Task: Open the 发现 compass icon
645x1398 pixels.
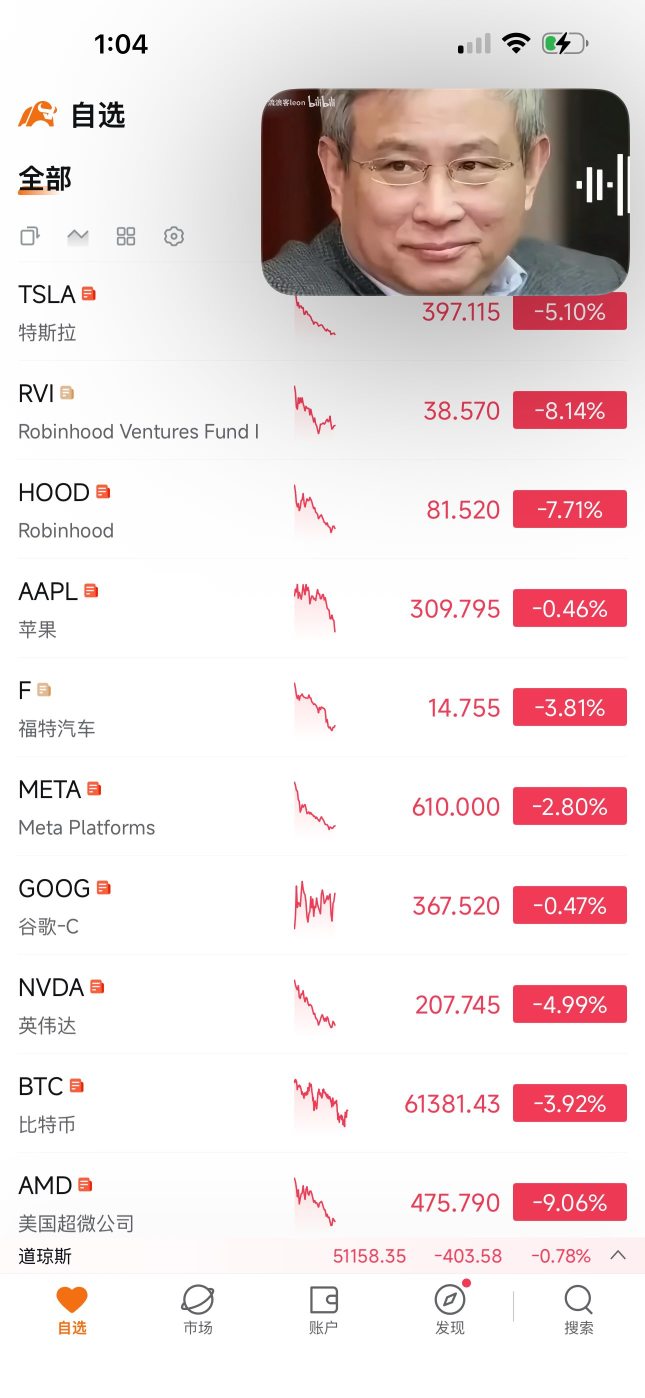Action: tap(450, 1311)
